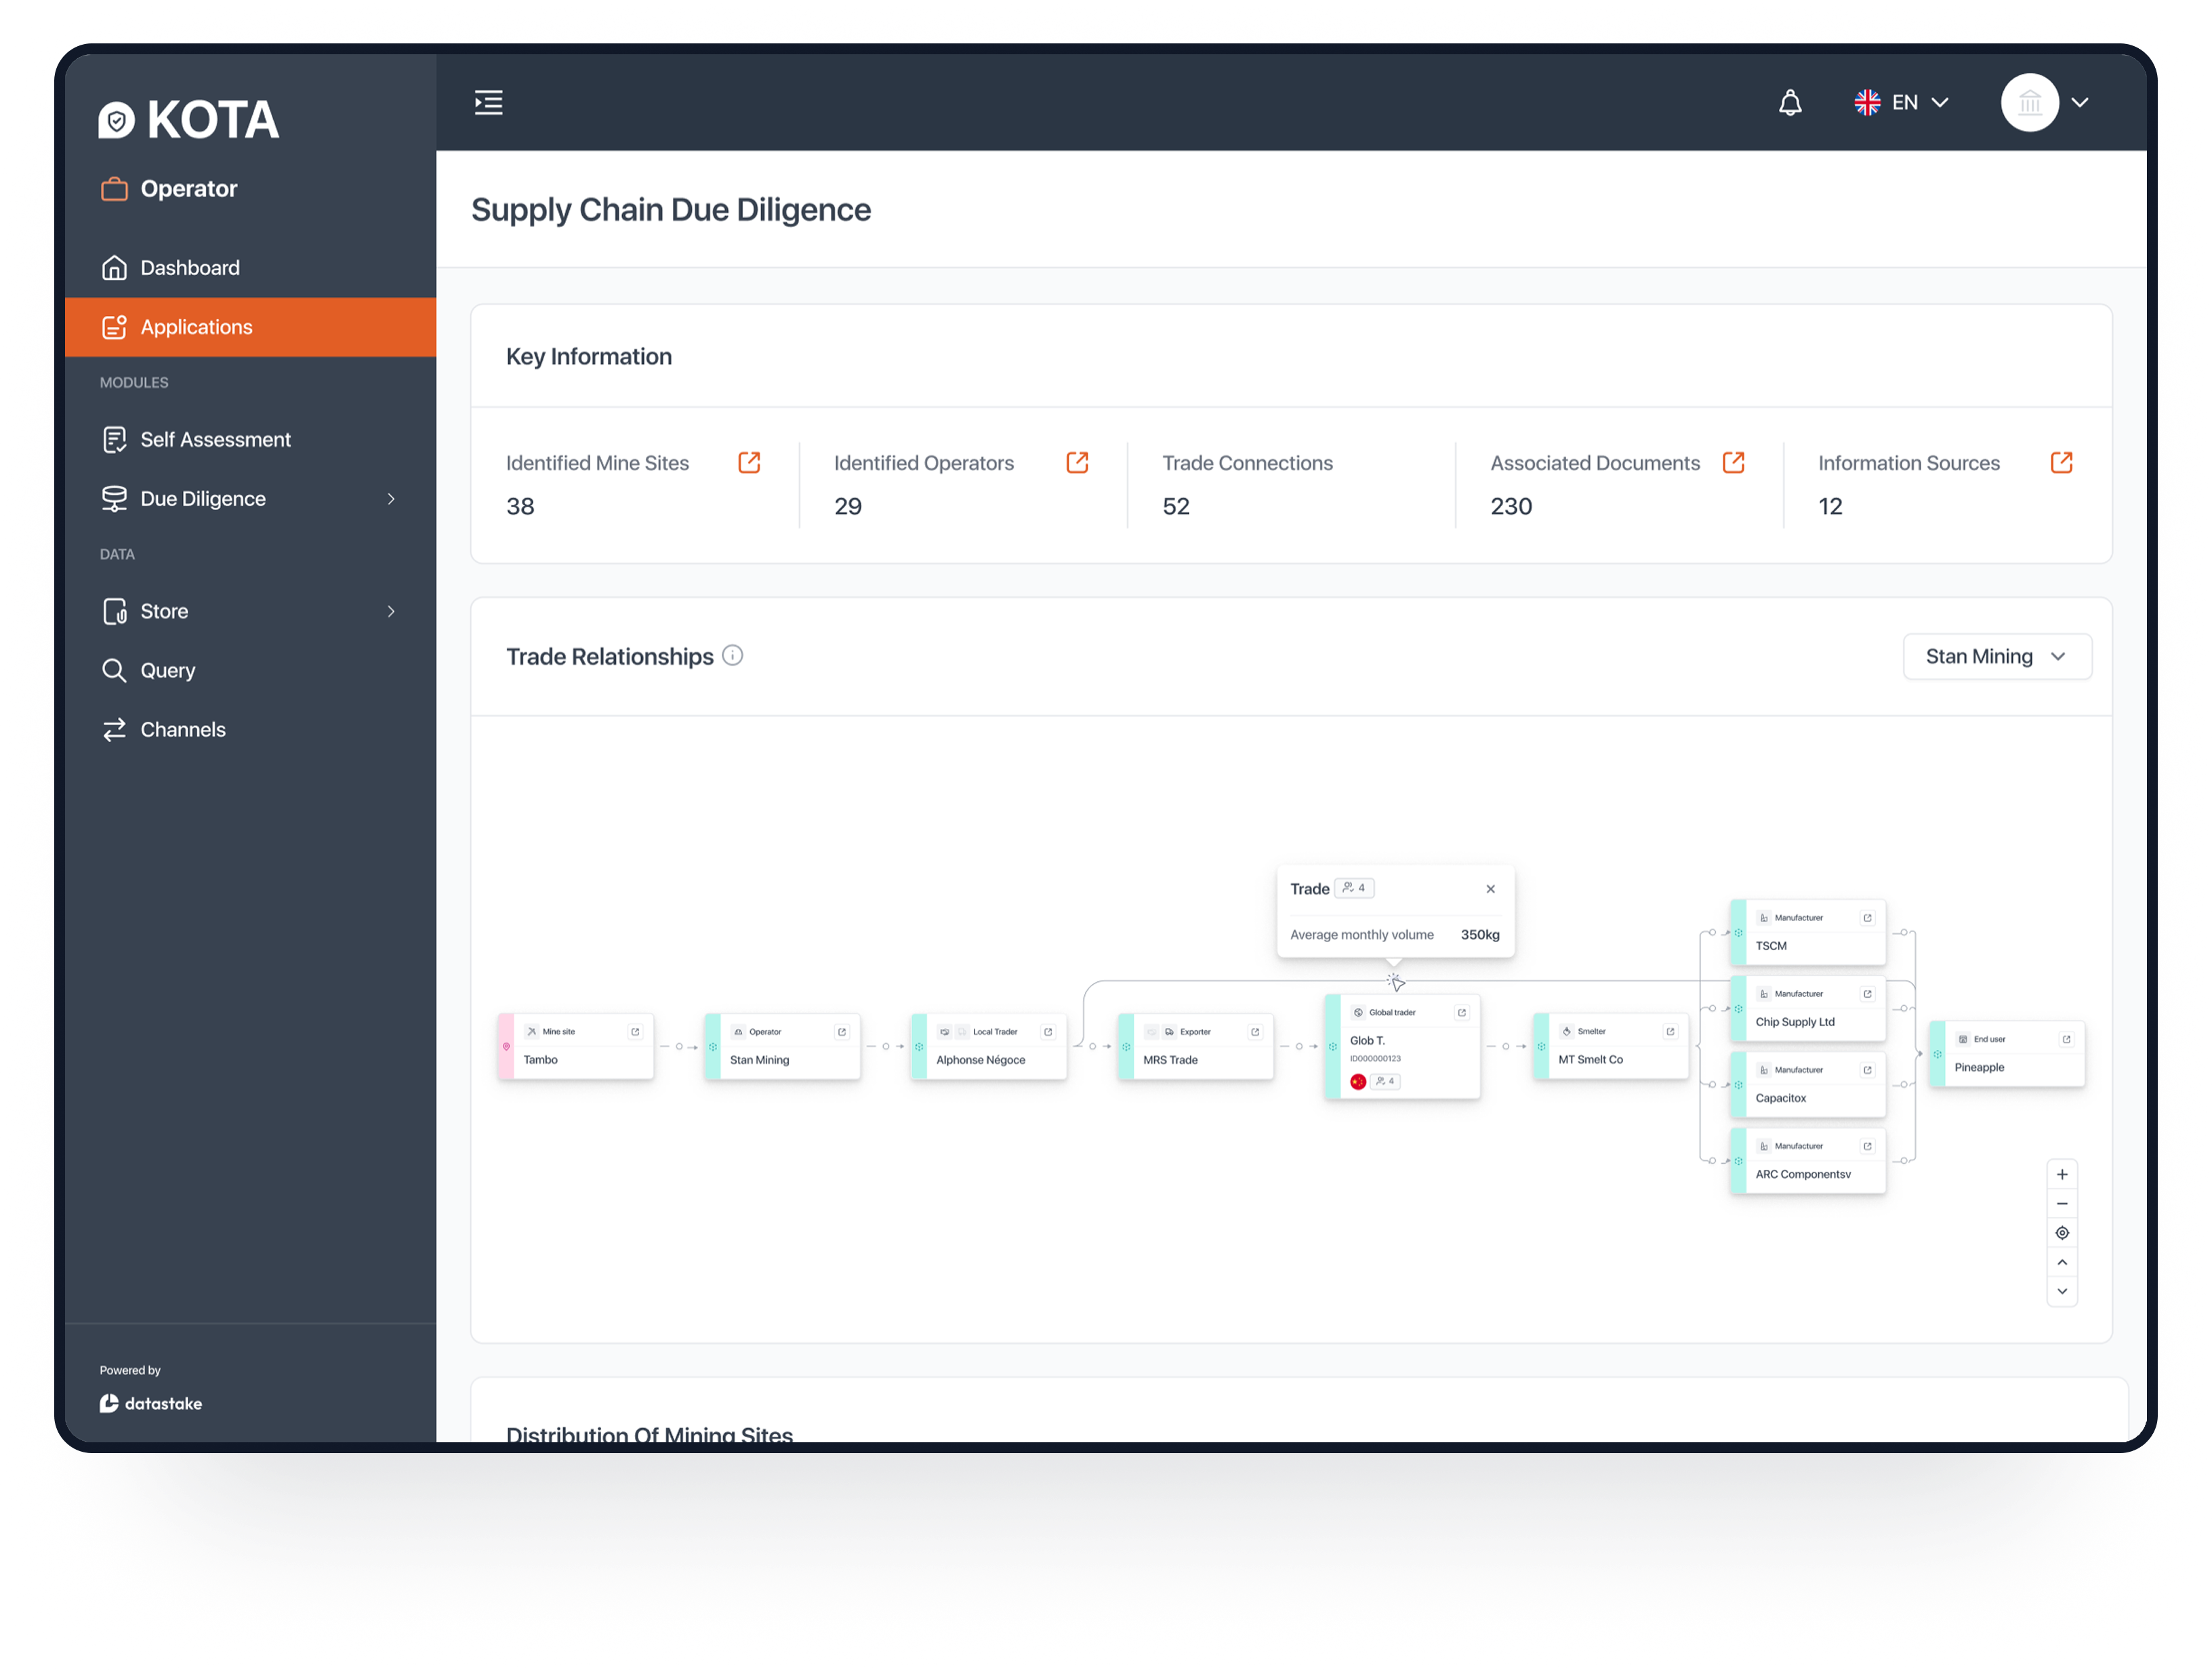Expand the Store menu

(250, 611)
